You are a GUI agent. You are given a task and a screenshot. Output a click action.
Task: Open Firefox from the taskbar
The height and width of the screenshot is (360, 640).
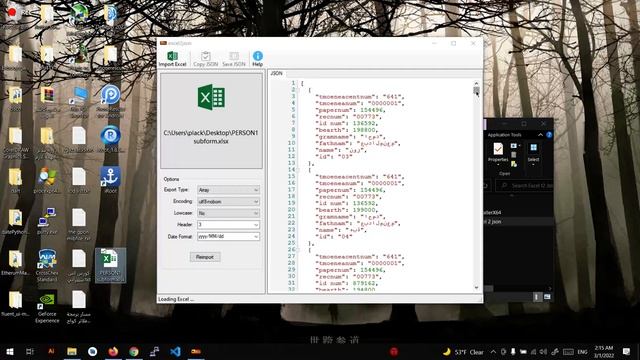pyautogui.click(x=113, y=351)
